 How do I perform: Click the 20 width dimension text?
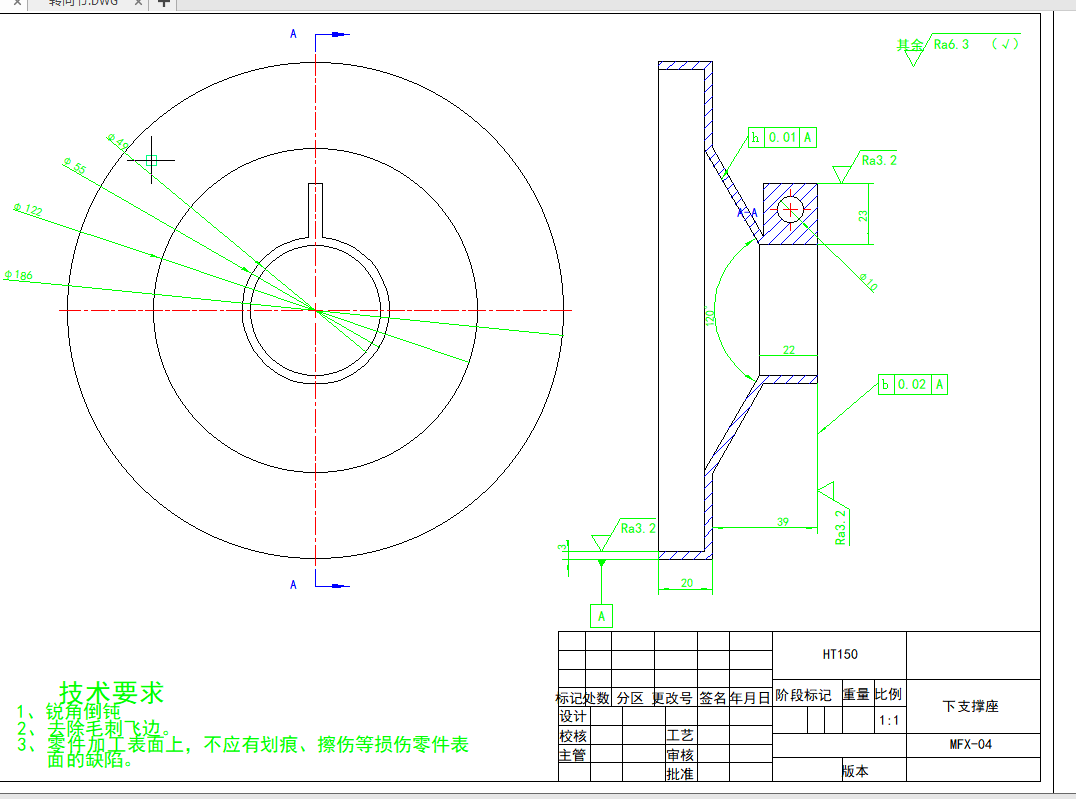pos(686,583)
